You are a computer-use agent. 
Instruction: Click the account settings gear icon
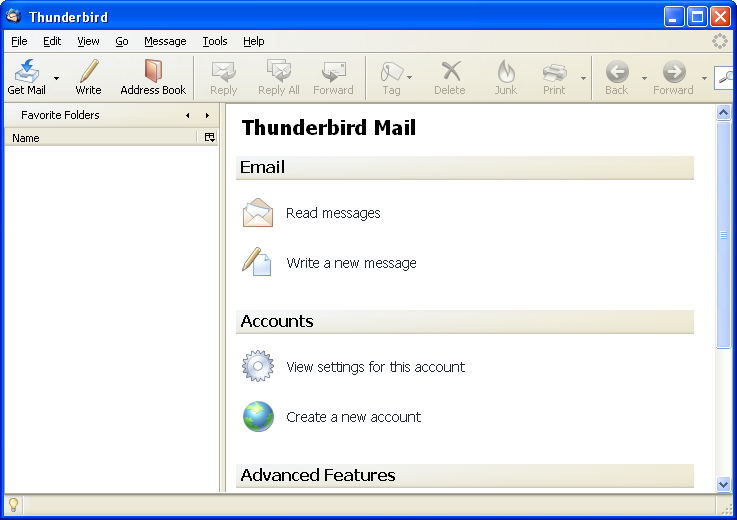[x=258, y=366]
